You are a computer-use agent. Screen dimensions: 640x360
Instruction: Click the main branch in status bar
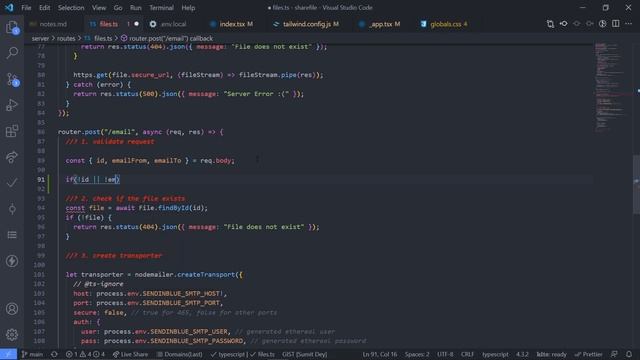pos(32,354)
